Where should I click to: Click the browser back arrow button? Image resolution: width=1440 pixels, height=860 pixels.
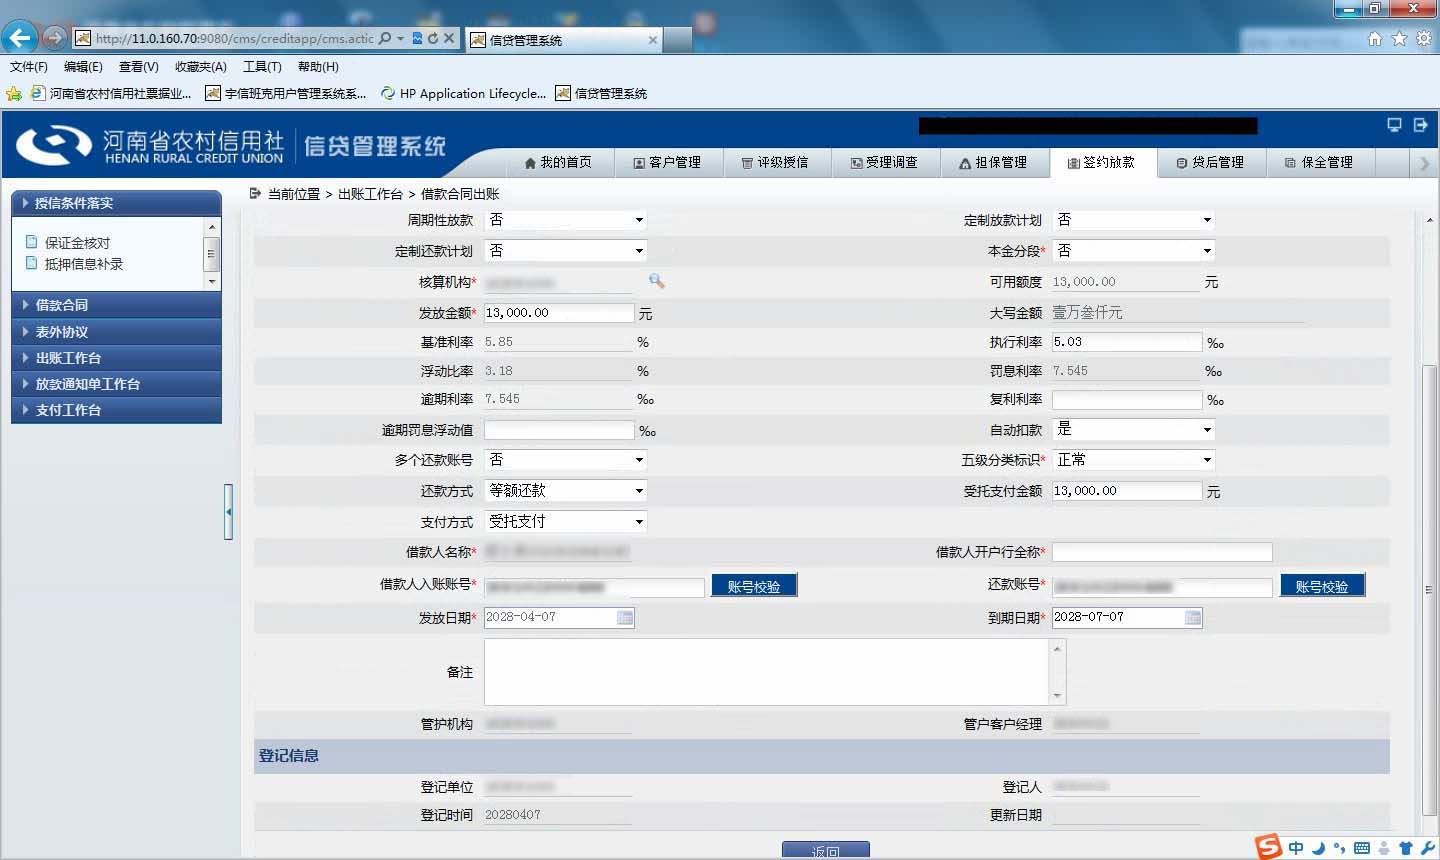click(x=20, y=38)
